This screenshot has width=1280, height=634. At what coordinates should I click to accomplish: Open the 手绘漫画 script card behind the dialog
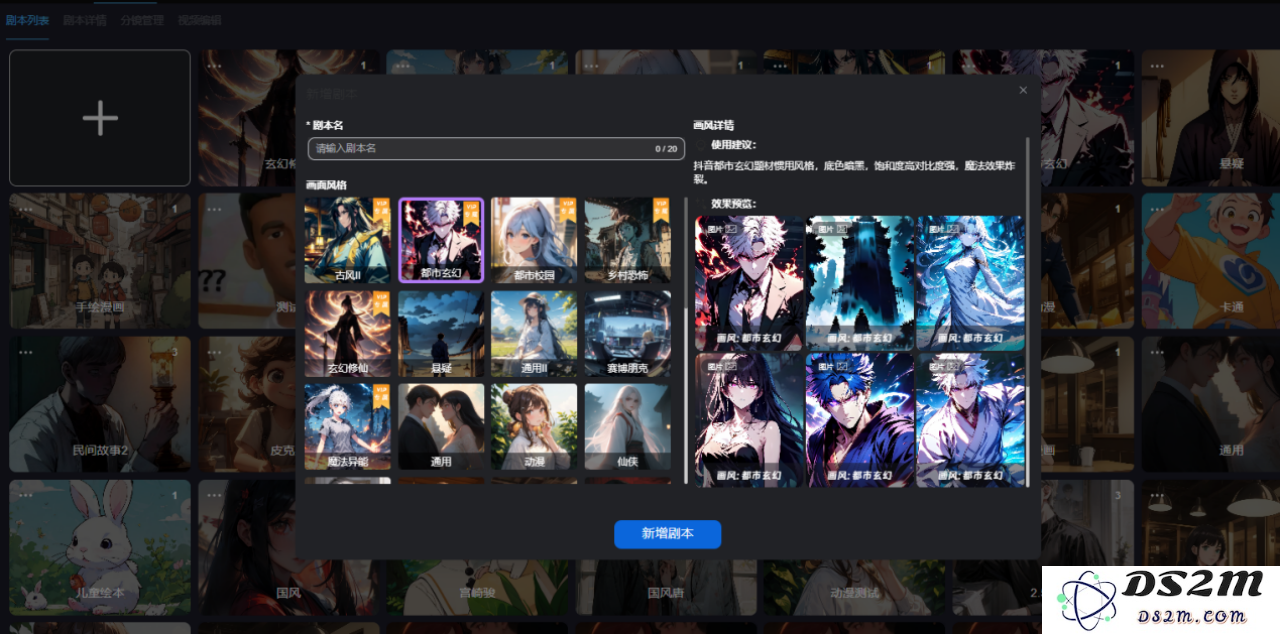click(x=100, y=261)
